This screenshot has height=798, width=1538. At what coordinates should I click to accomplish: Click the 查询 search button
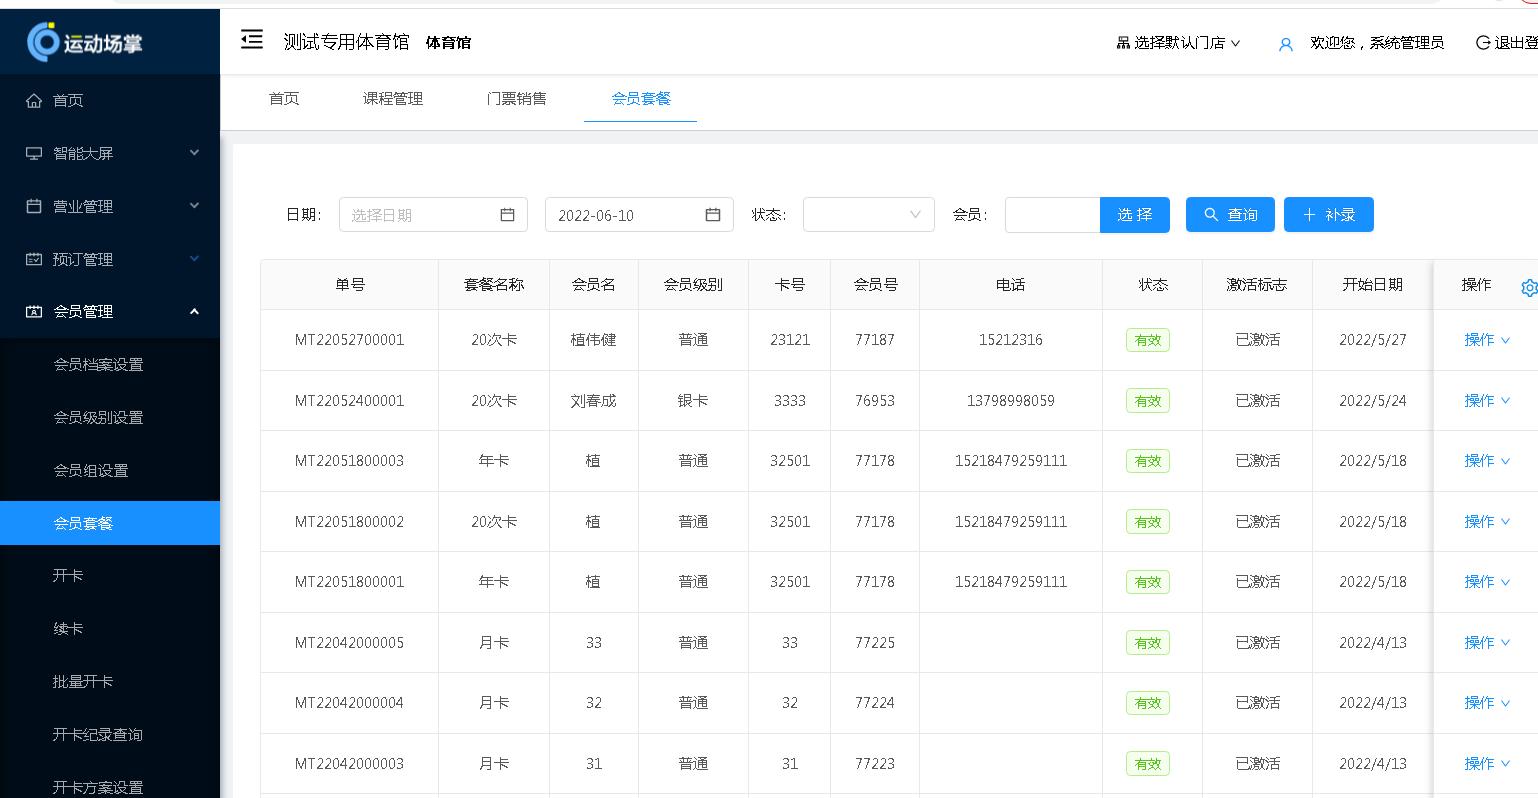1230,214
